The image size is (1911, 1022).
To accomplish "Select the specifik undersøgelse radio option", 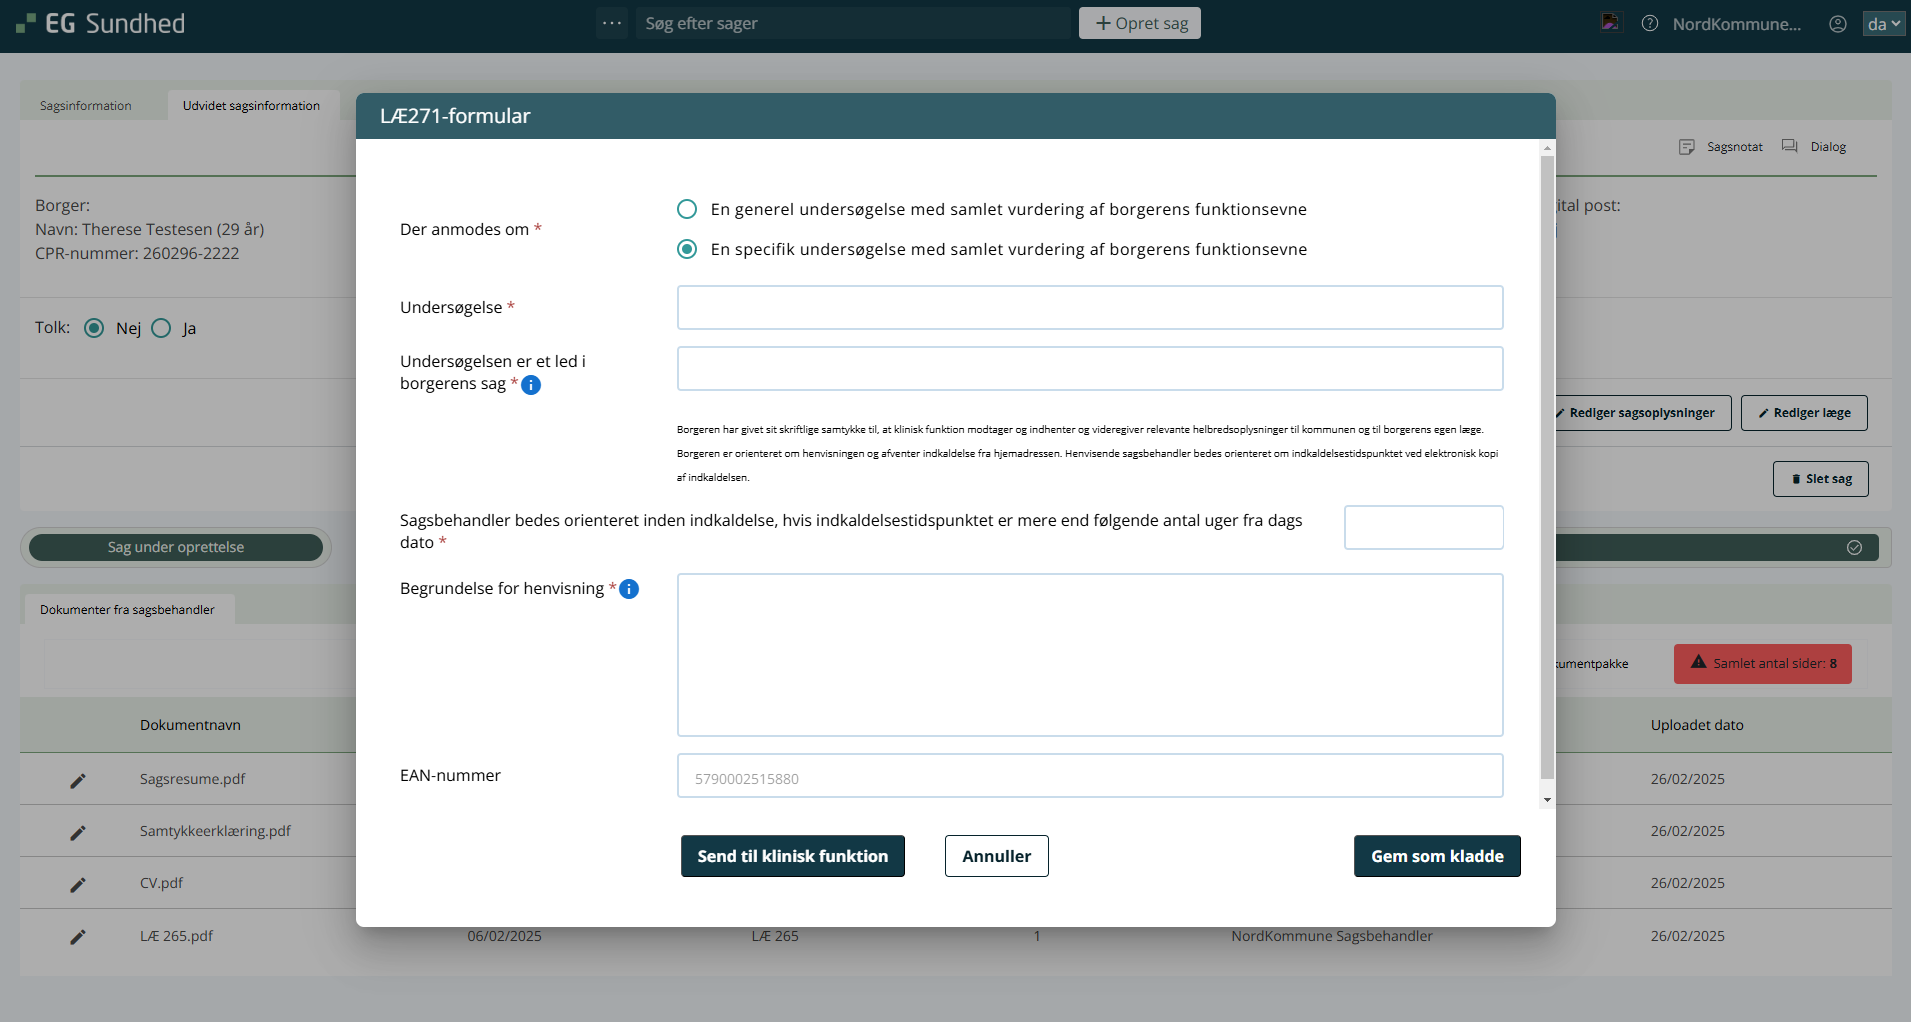I will pos(687,249).
